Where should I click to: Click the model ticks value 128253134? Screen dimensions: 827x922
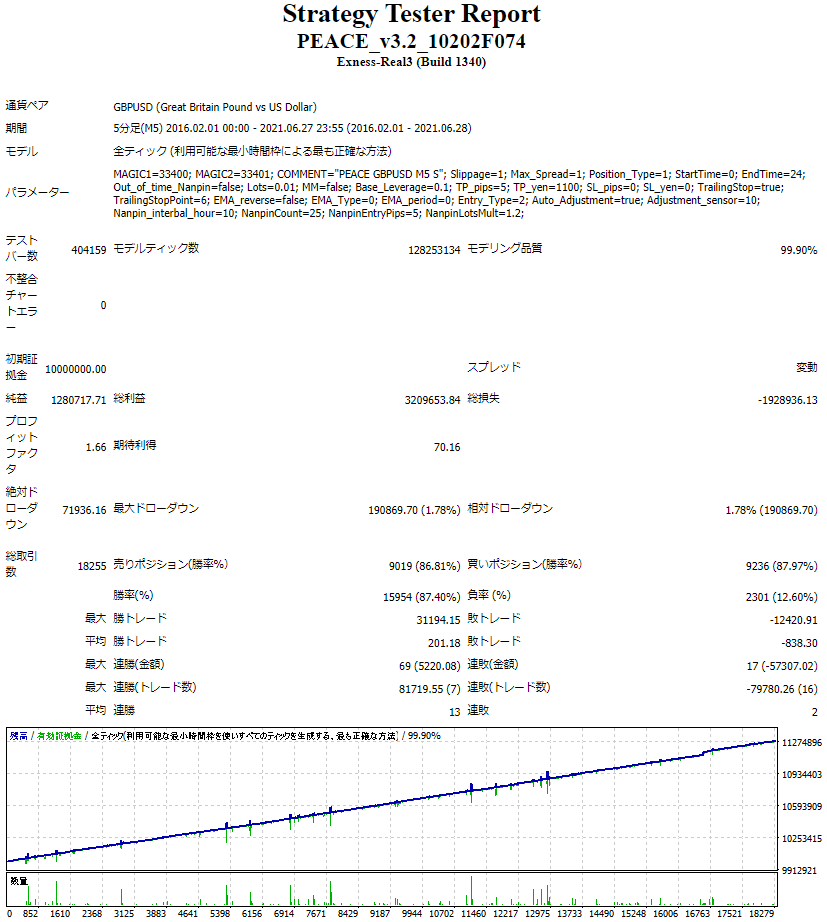point(434,250)
